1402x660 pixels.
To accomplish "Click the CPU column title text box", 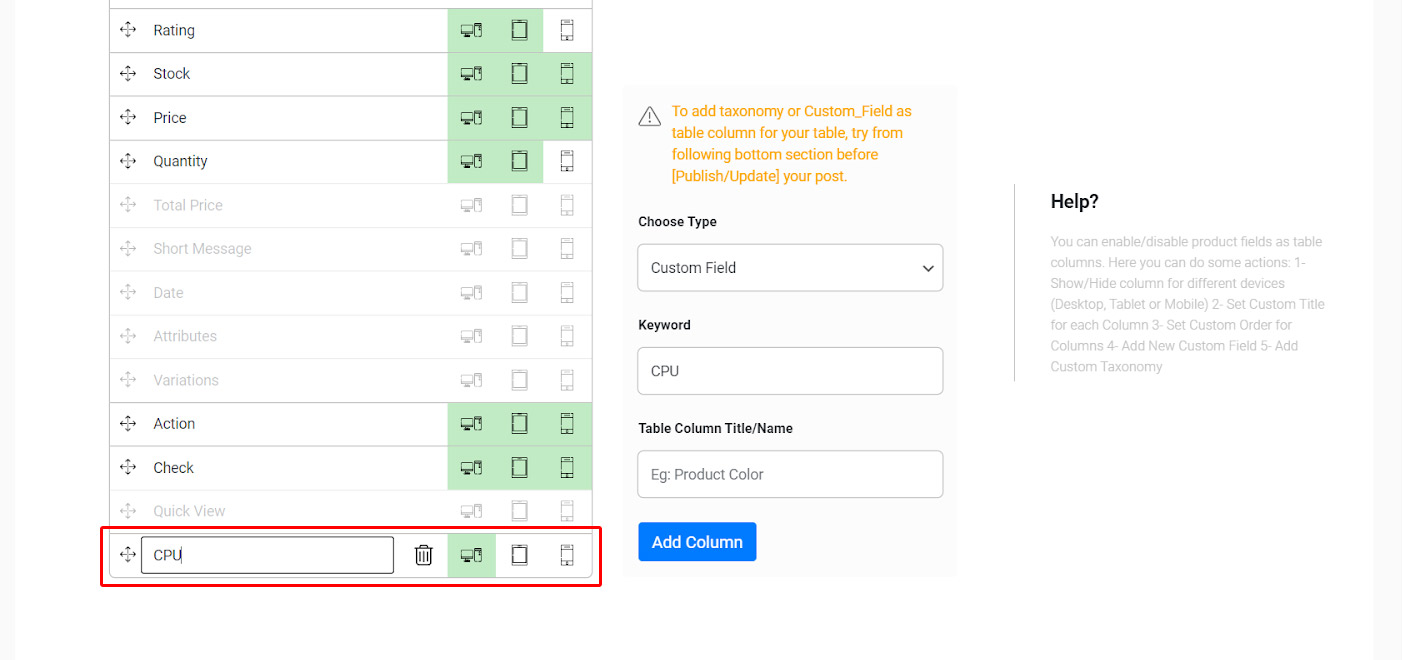I will [267, 555].
